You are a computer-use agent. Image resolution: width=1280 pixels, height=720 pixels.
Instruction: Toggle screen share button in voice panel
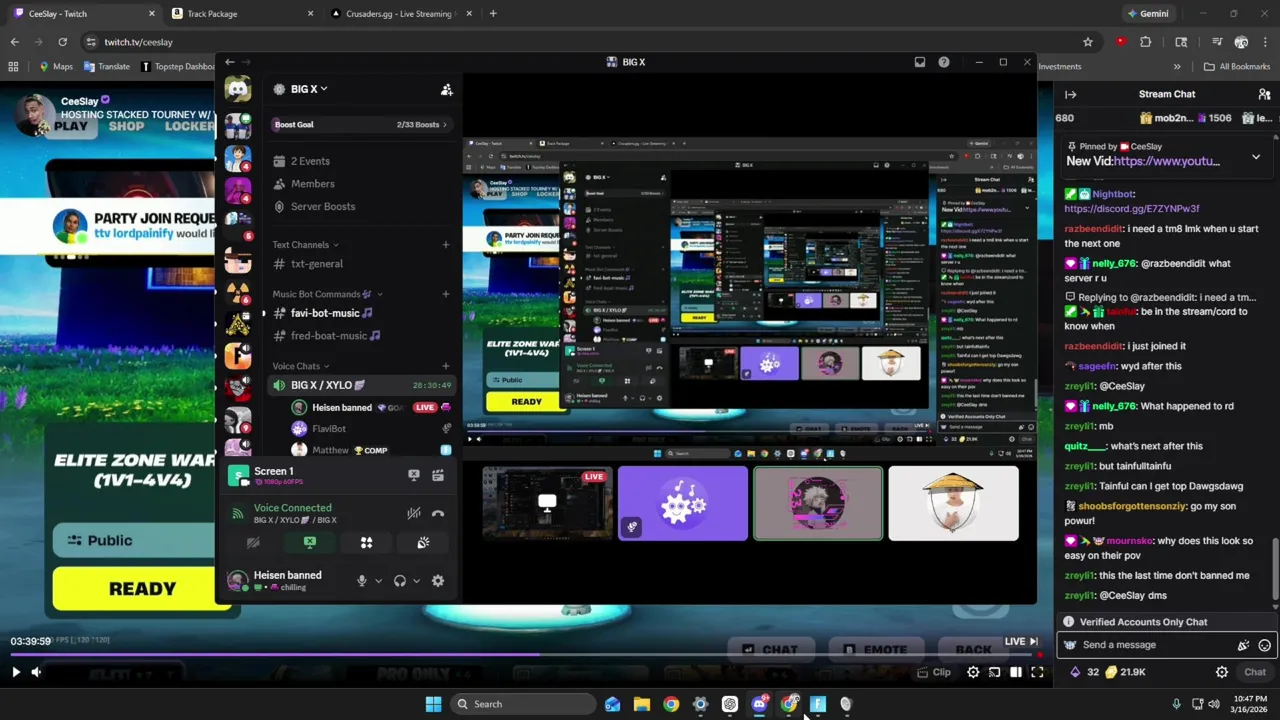click(310, 542)
